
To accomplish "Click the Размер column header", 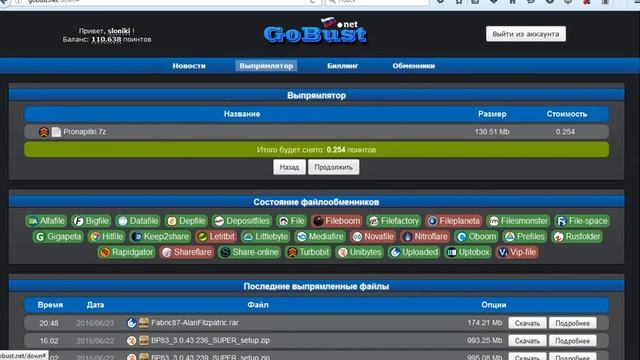I will pyautogui.click(x=492, y=114).
